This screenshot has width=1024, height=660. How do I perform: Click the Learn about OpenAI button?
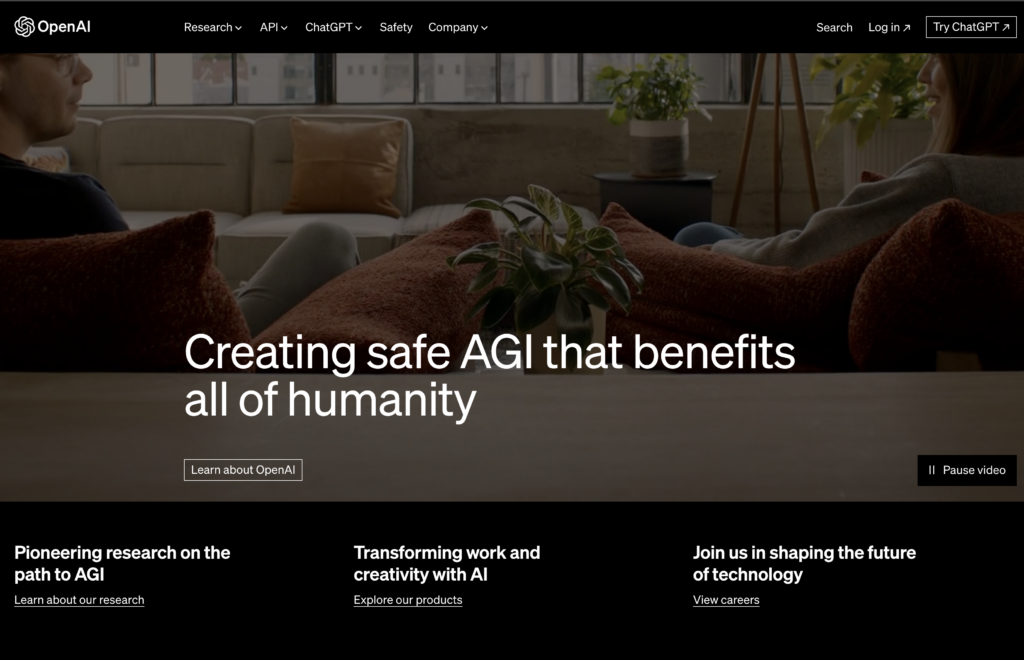click(x=243, y=470)
